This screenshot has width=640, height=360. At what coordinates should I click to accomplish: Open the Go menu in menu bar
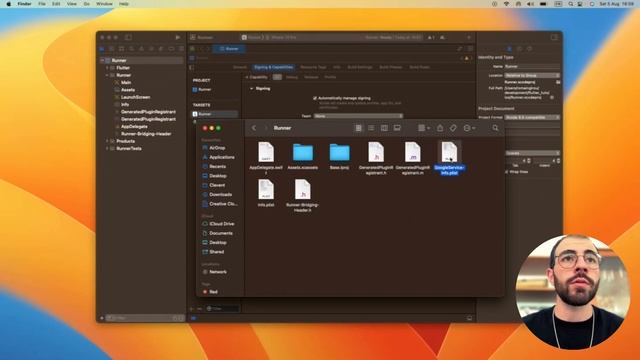[87, 4]
